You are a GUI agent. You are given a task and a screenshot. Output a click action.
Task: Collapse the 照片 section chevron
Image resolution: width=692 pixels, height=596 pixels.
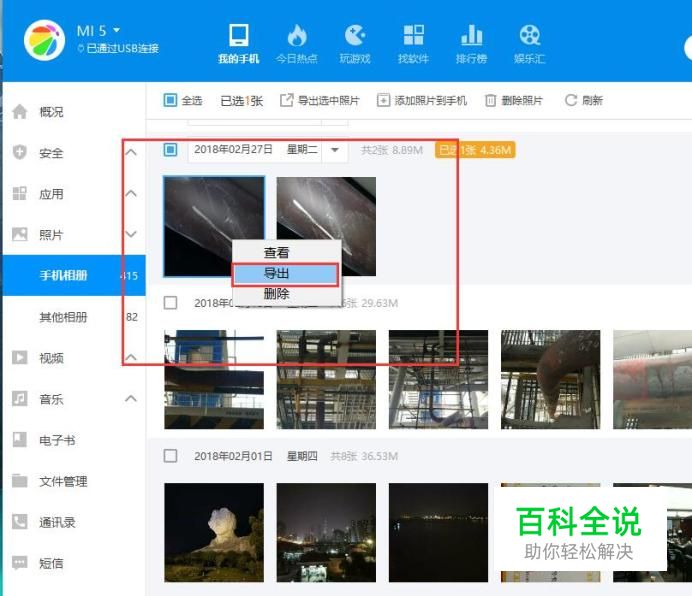[131, 234]
